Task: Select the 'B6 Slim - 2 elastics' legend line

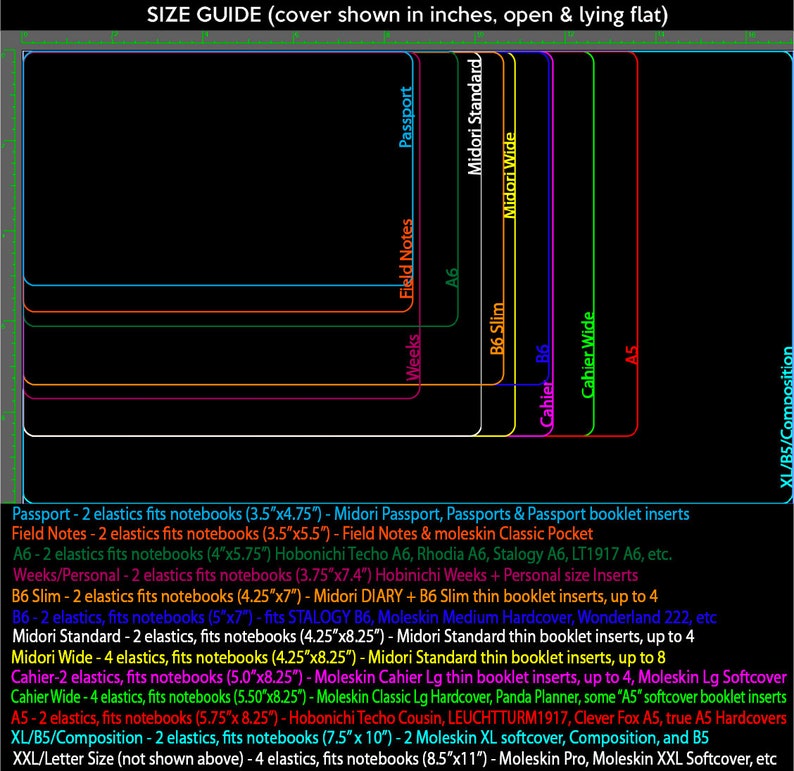Action: point(335,596)
